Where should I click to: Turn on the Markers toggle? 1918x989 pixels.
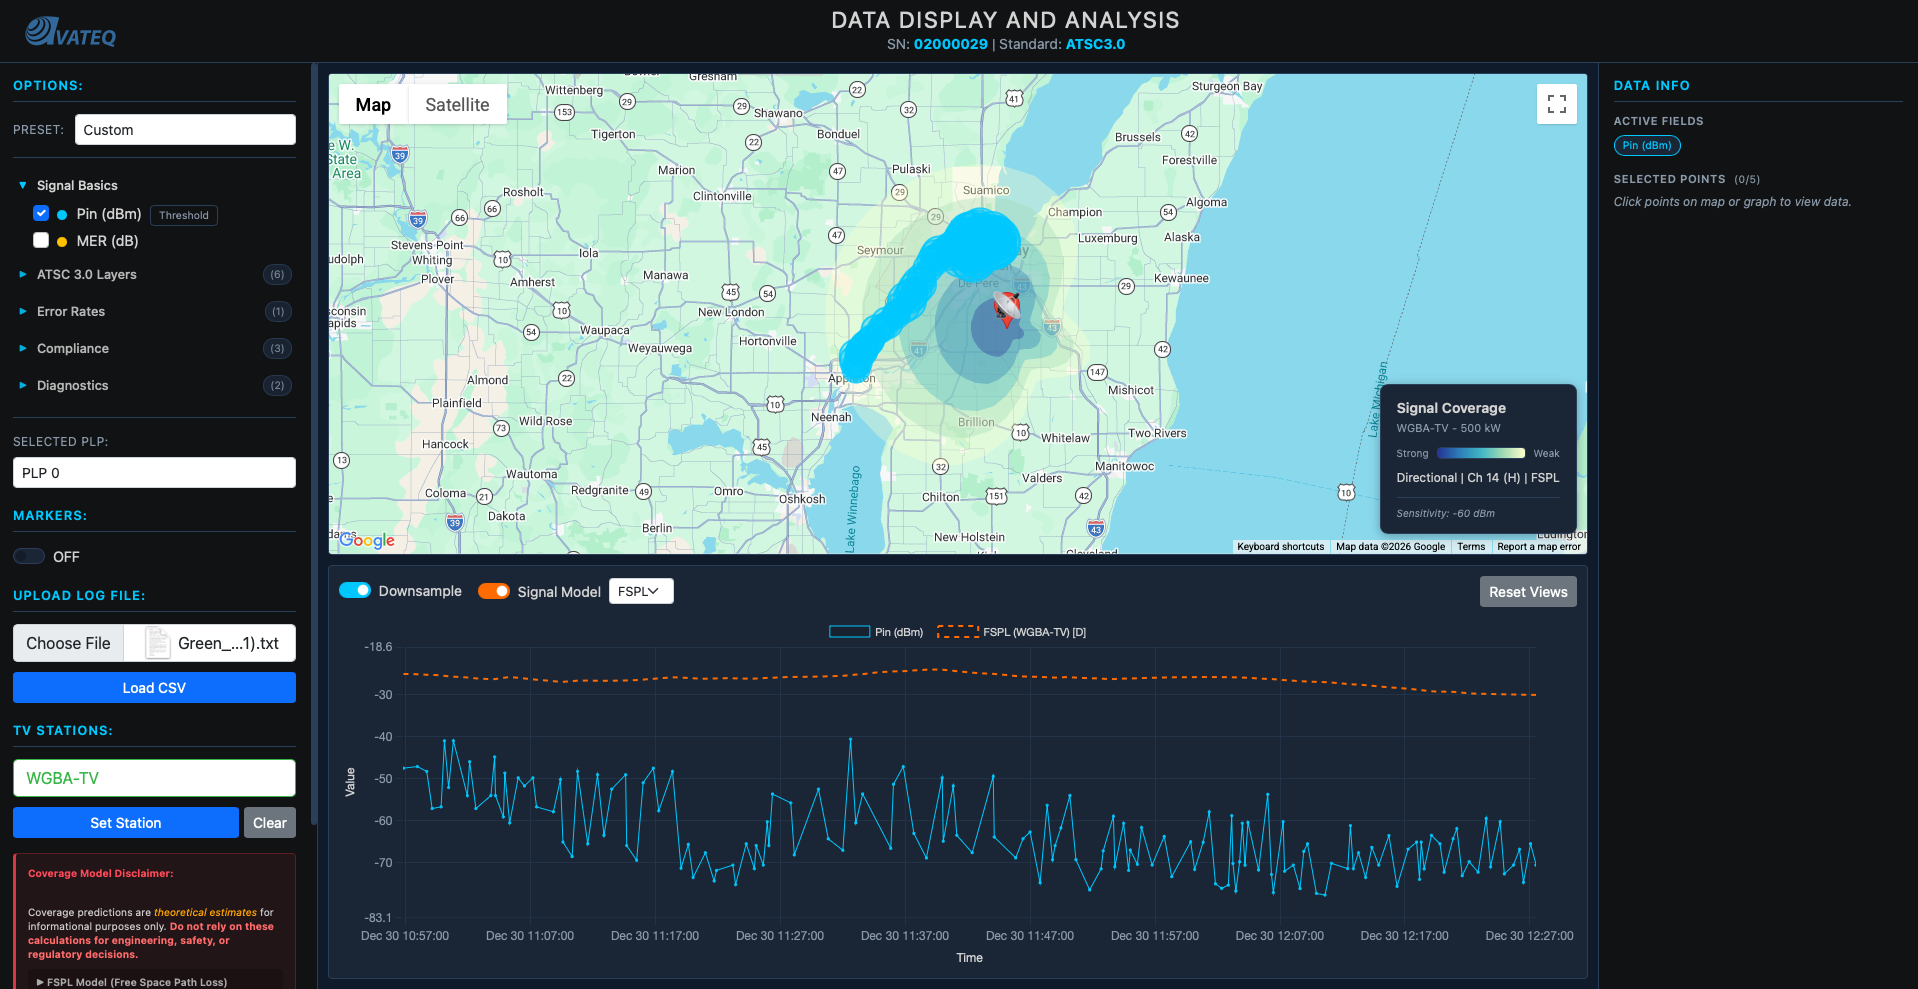click(x=29, y=556)
